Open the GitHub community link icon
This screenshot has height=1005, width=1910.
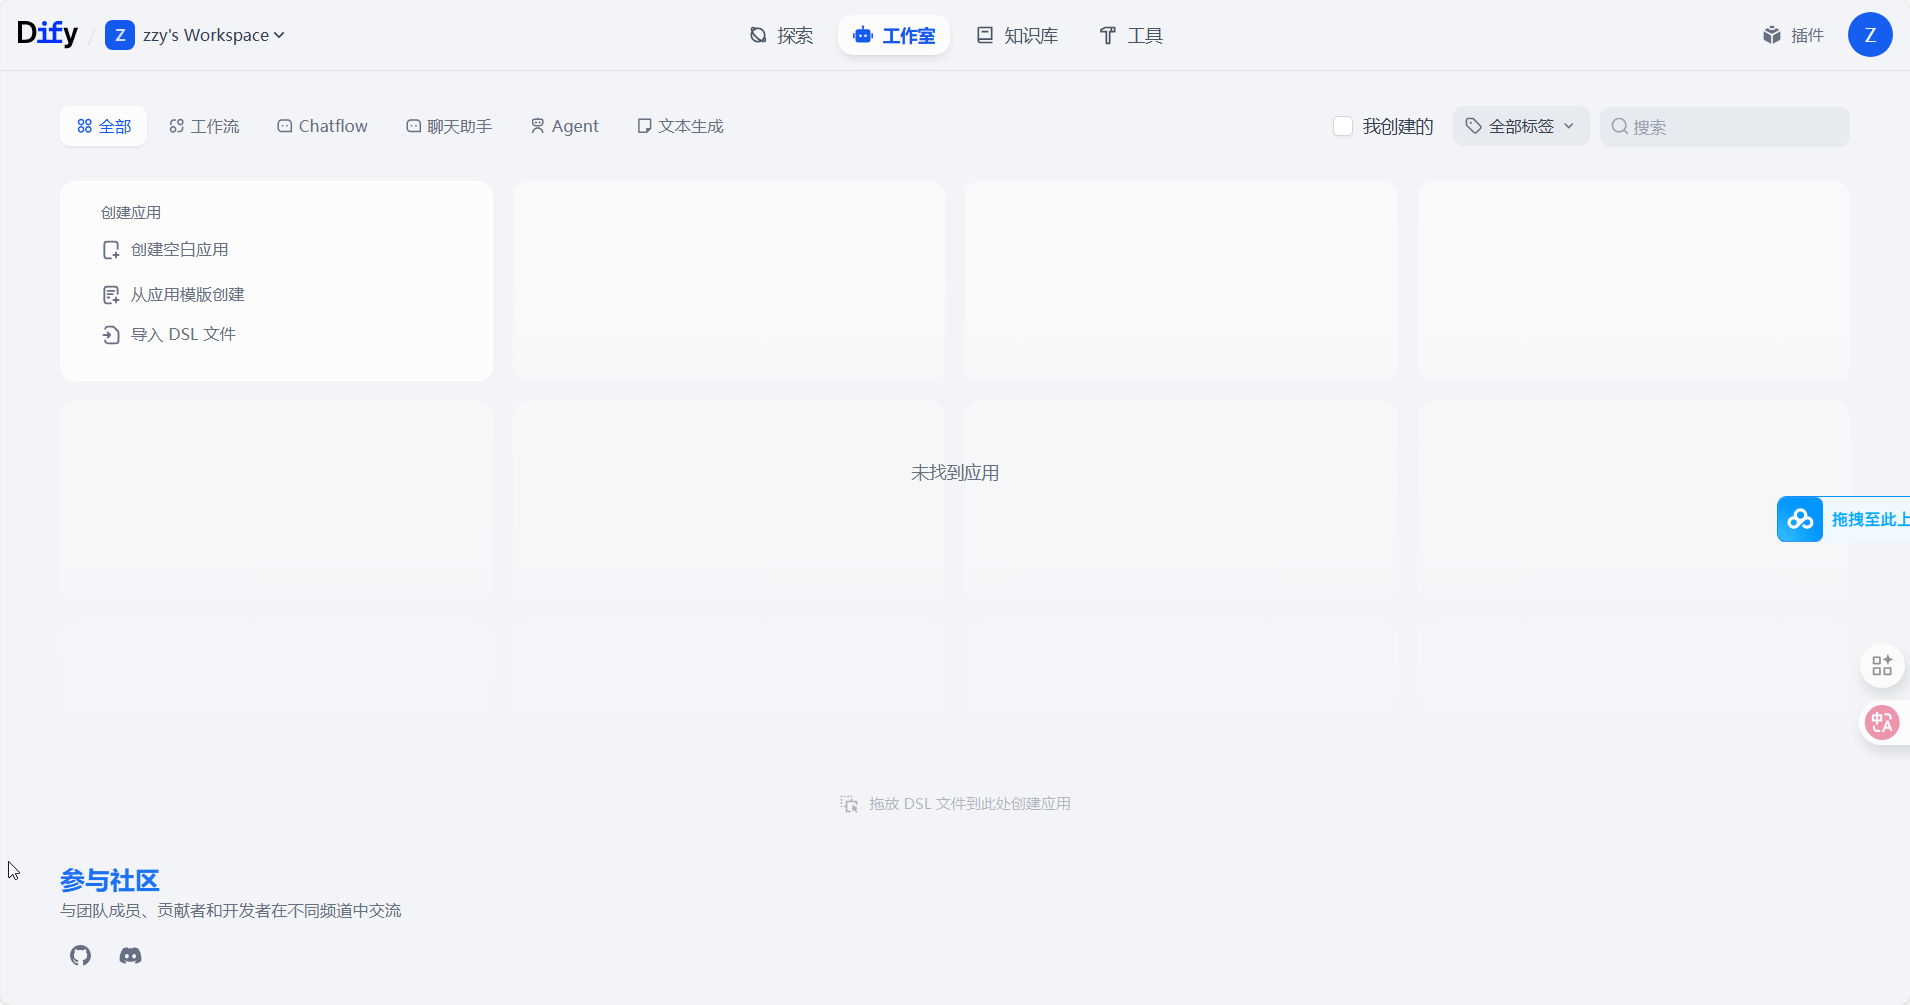[x=81, y=956]
